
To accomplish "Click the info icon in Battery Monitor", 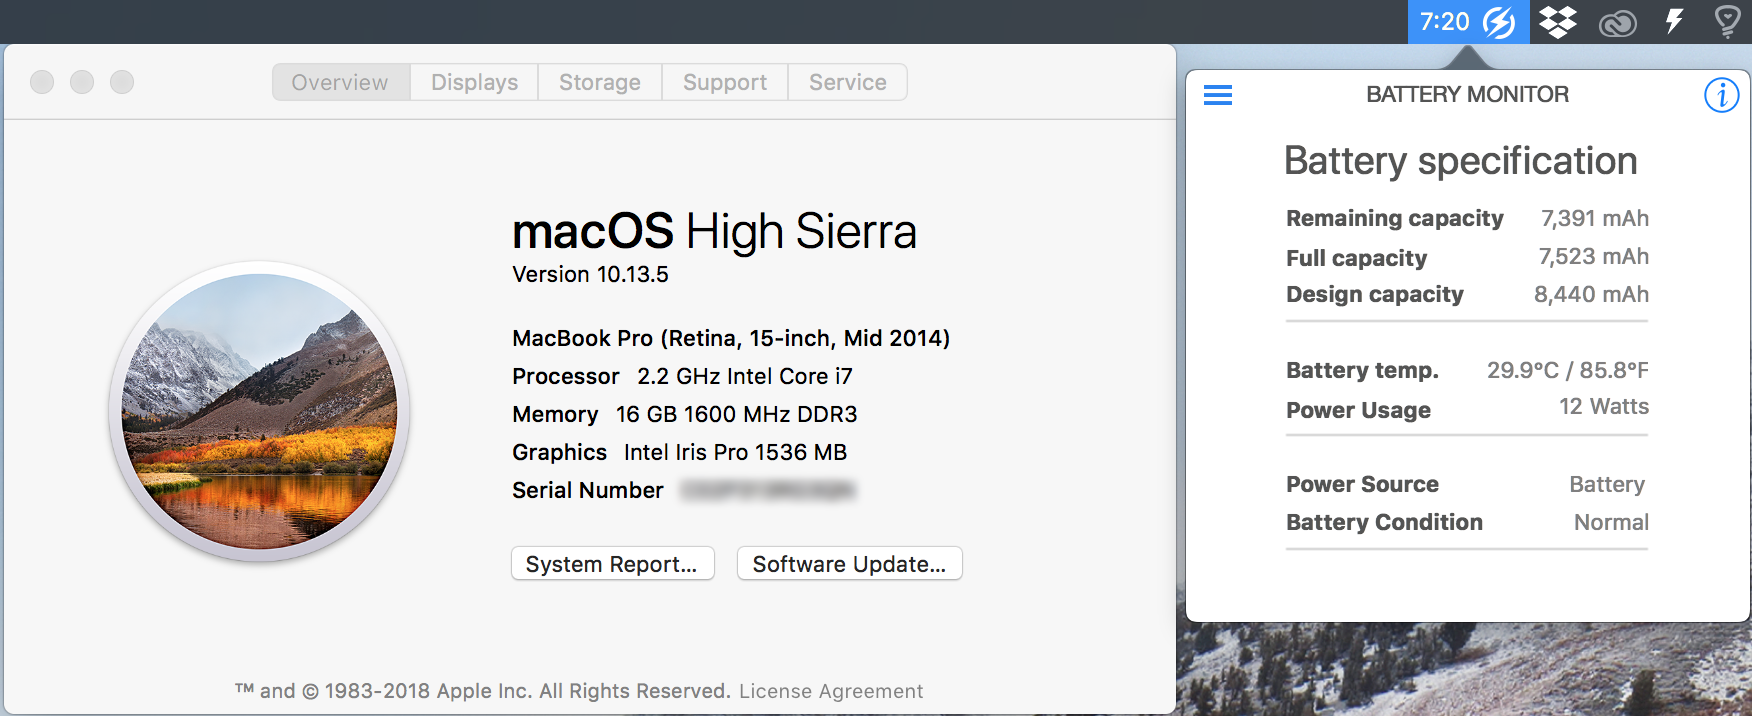I will 1721,95.
